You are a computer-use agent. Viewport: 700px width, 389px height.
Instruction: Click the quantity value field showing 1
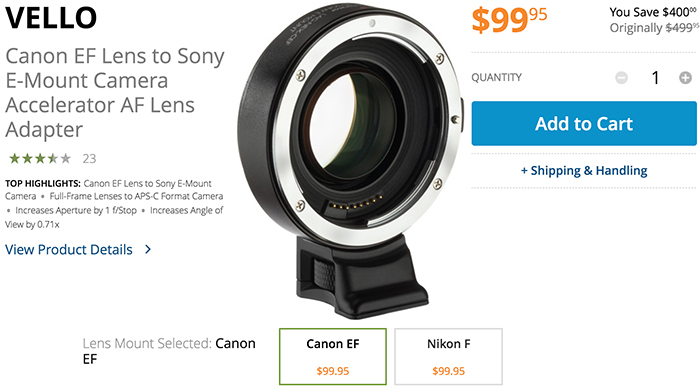coord(655,78)
